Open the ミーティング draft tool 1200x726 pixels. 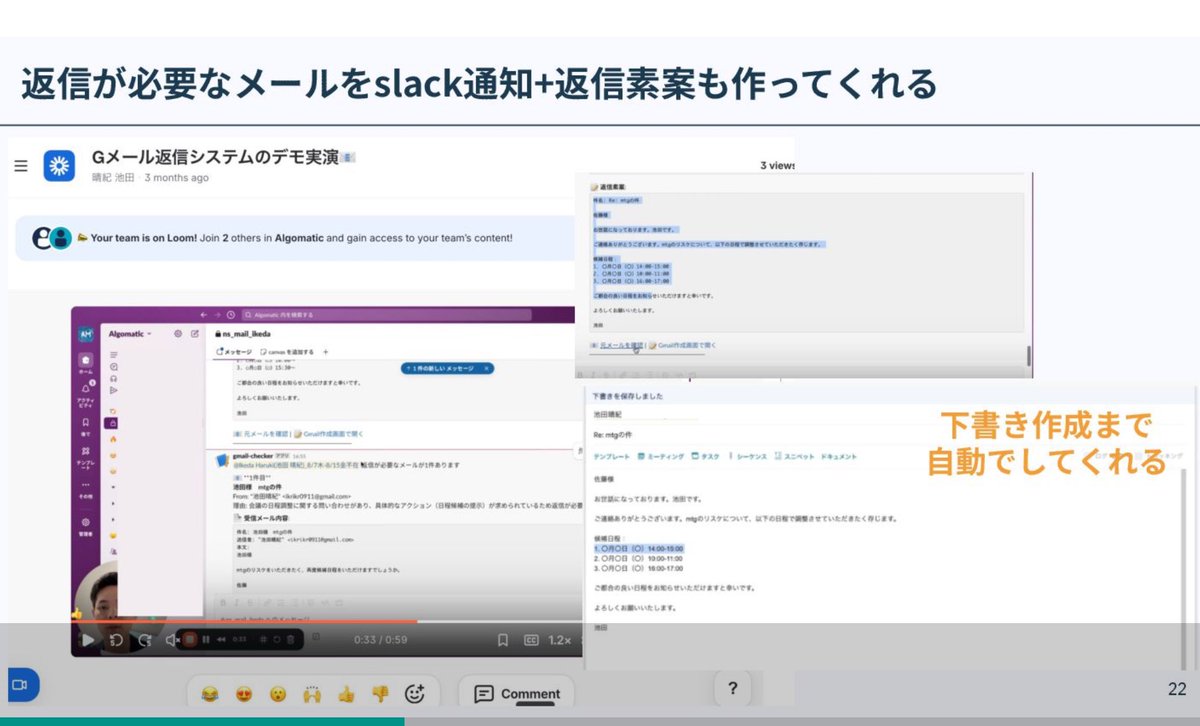[x=661, y=456]
